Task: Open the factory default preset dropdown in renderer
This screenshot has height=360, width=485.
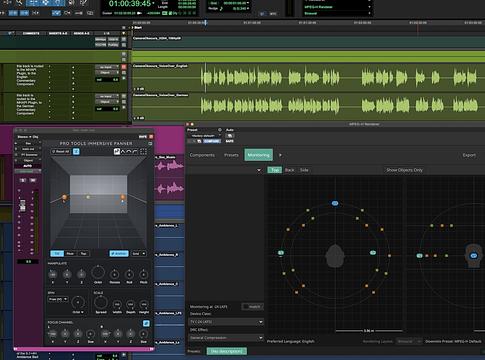Action: (204, 136)
